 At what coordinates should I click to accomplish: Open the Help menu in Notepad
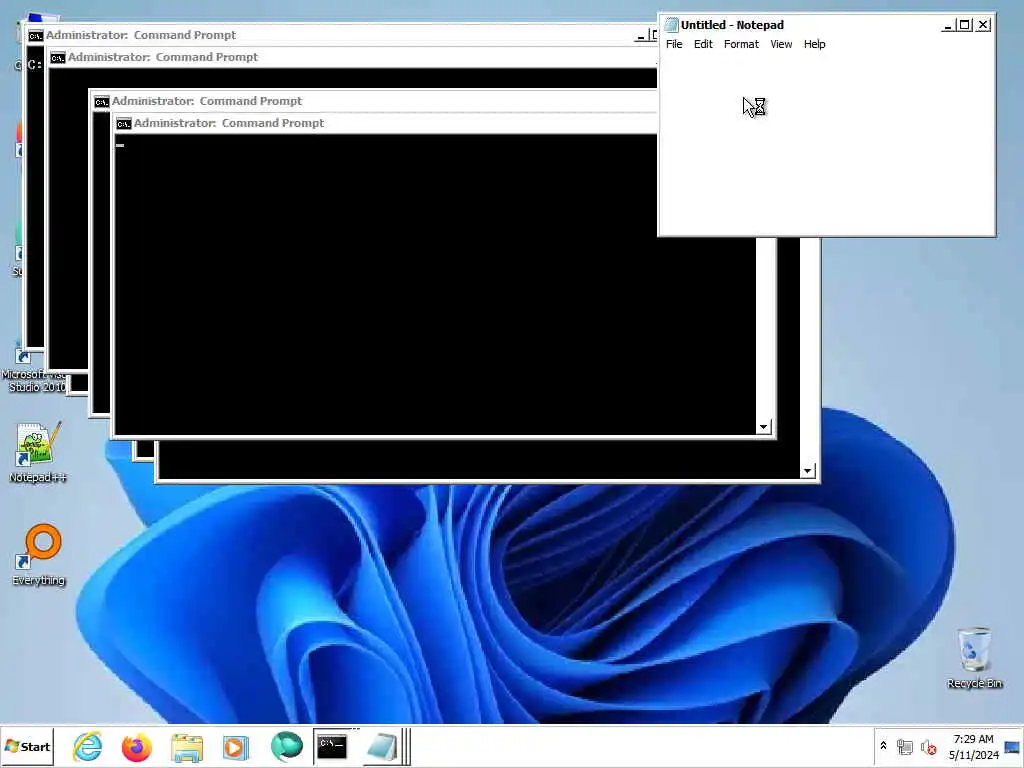(814, 44)
